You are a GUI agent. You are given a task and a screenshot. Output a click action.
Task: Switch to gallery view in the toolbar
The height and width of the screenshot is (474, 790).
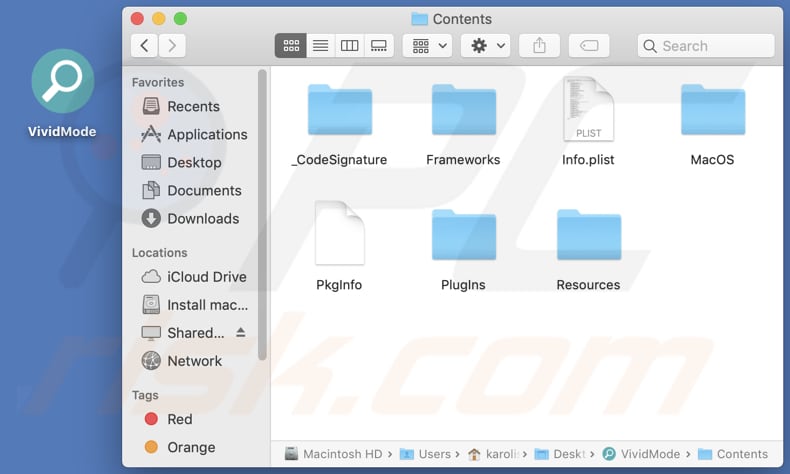pyautogui.click(x=378, y=46)
